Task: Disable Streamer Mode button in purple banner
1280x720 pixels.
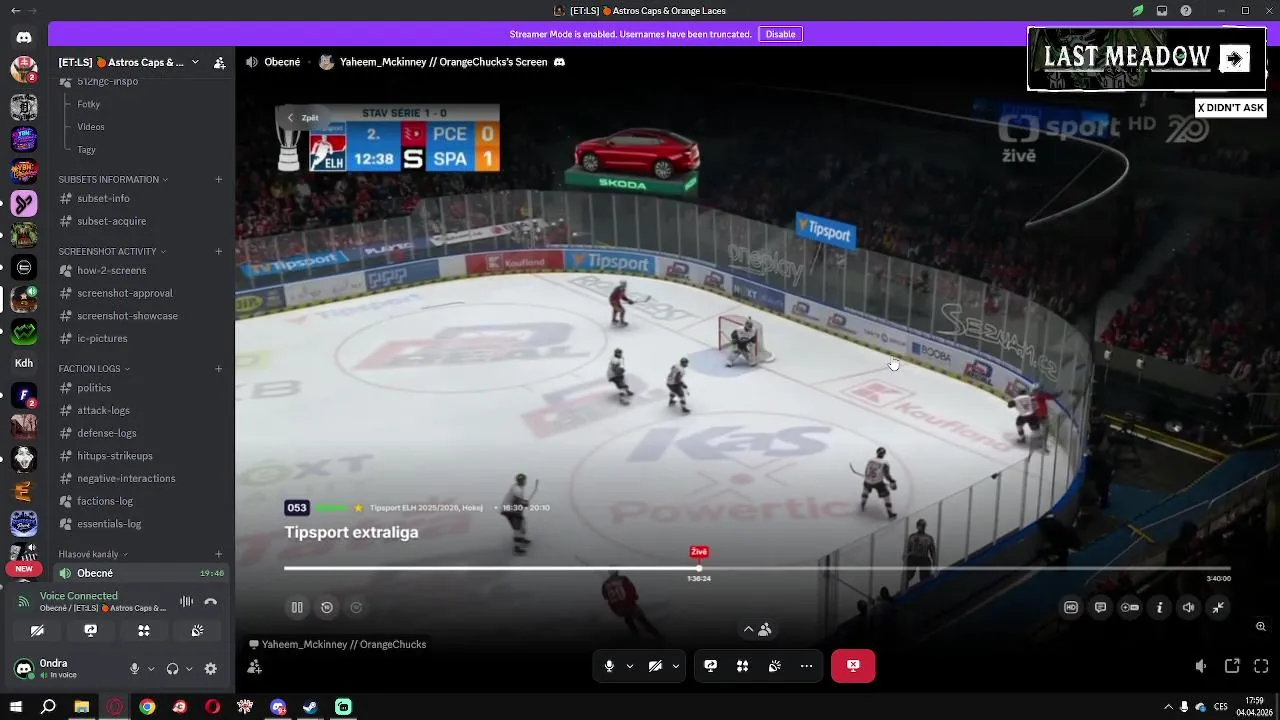Action: (x=780, y=34)
